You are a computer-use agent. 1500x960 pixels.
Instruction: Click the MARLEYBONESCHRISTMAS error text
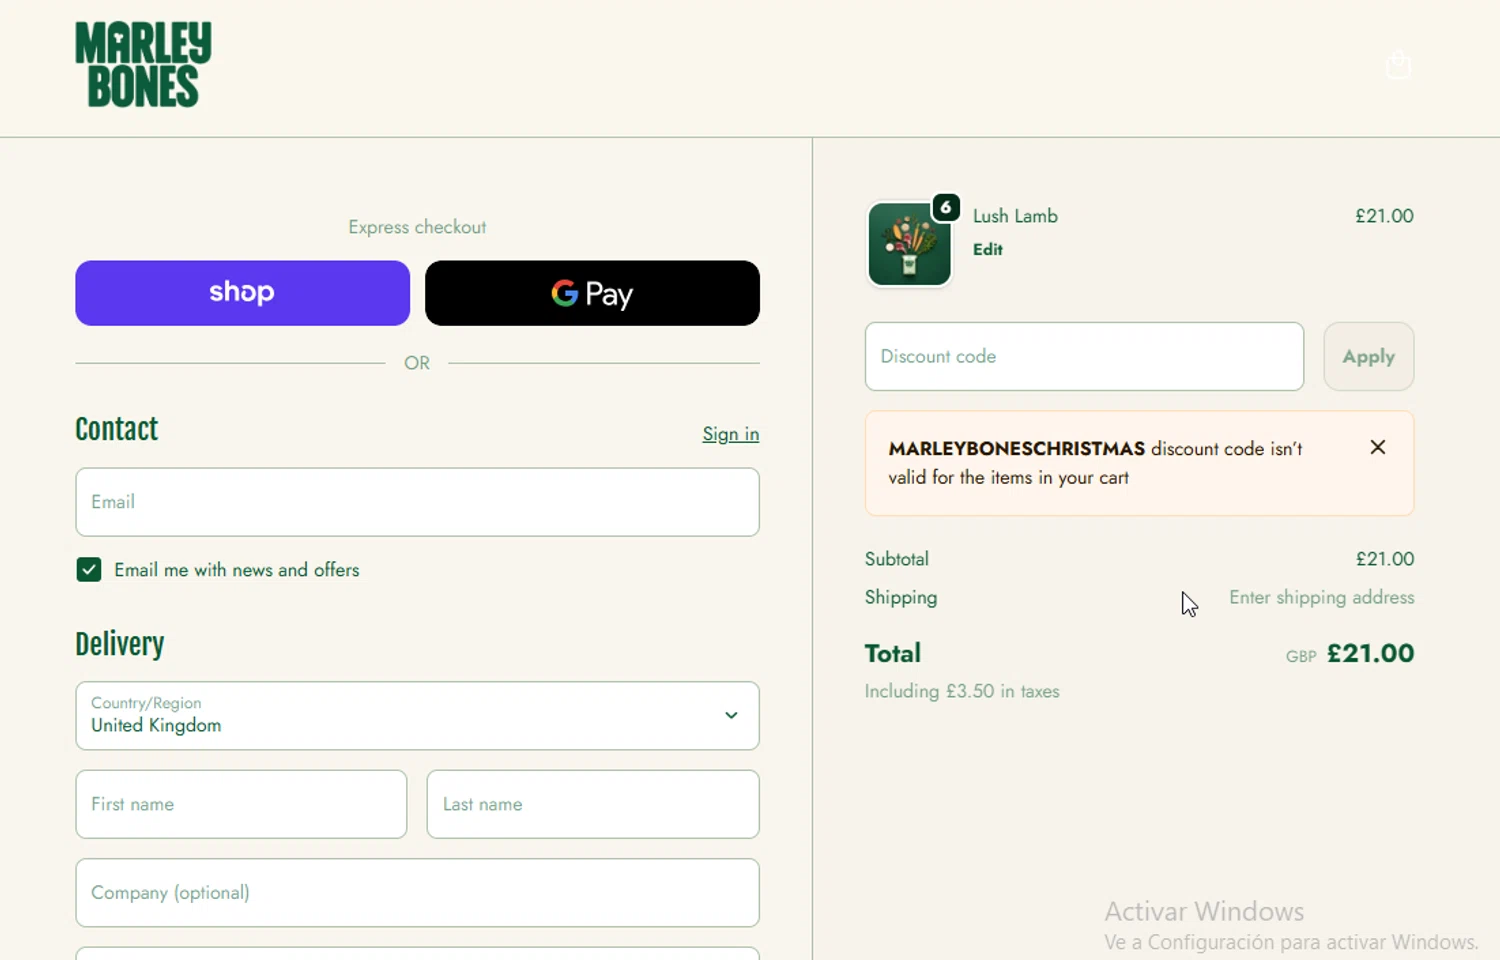pos(1095,463)
